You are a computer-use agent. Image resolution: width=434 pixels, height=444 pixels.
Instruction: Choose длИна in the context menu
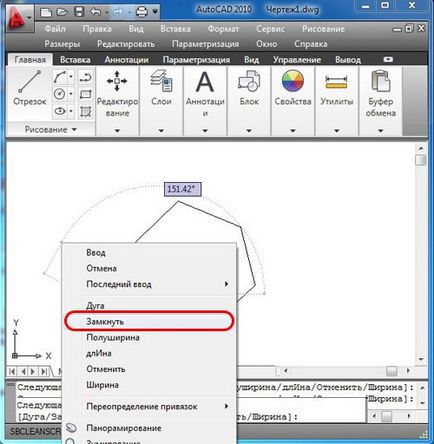(x=149, y=353)
